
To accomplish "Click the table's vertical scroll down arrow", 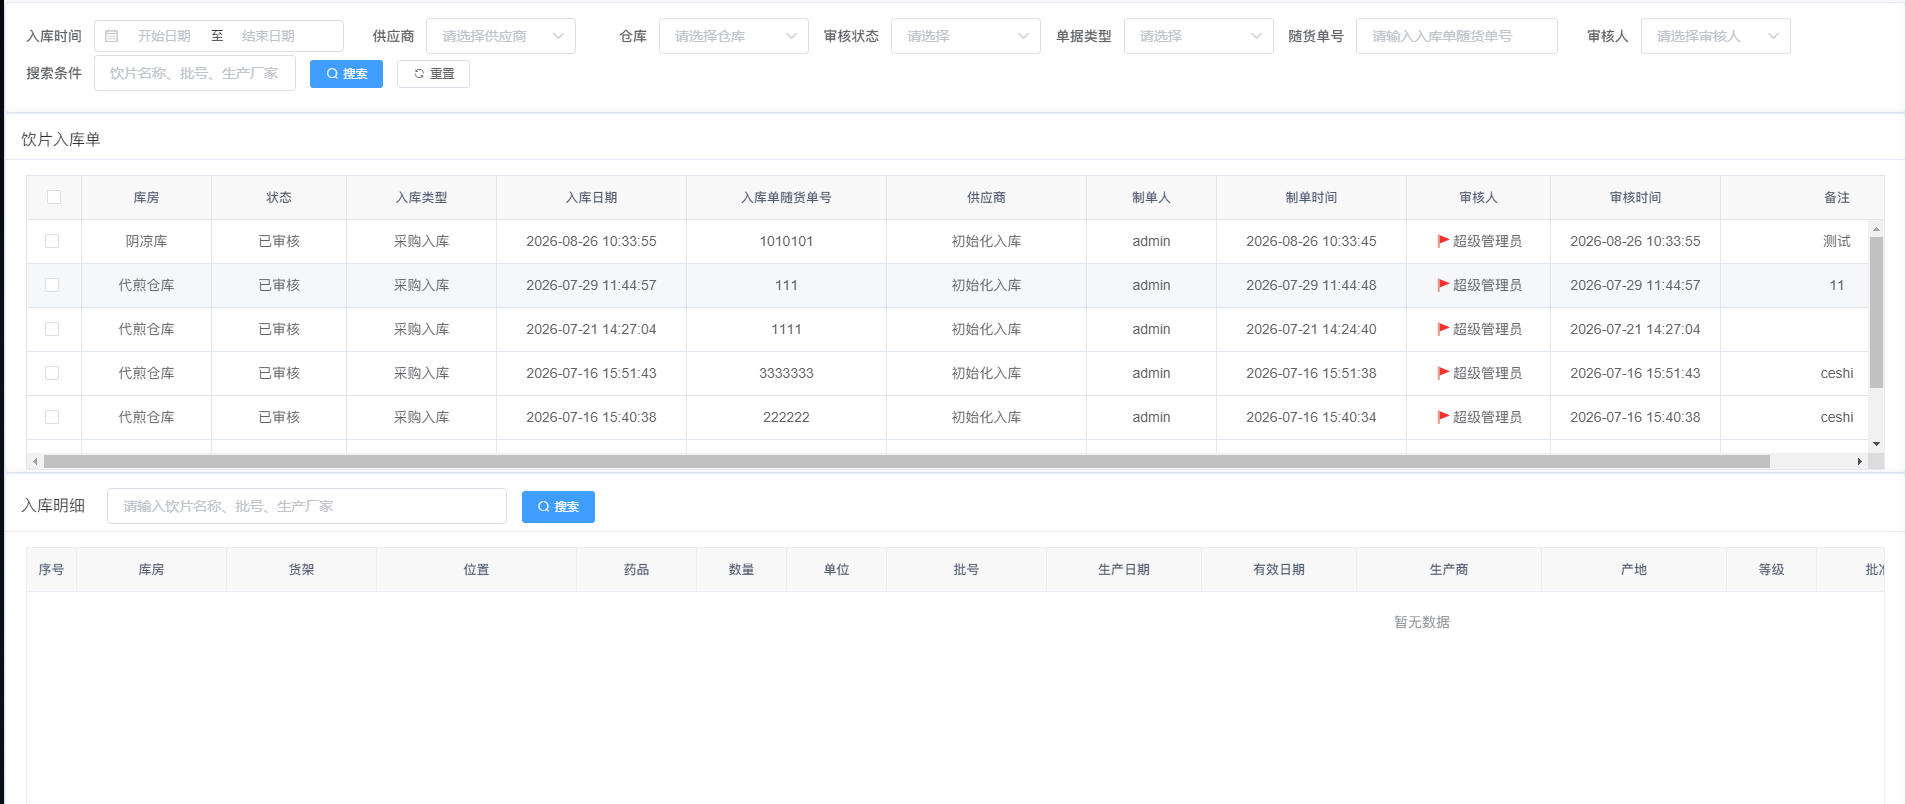I will (1876, 443).
